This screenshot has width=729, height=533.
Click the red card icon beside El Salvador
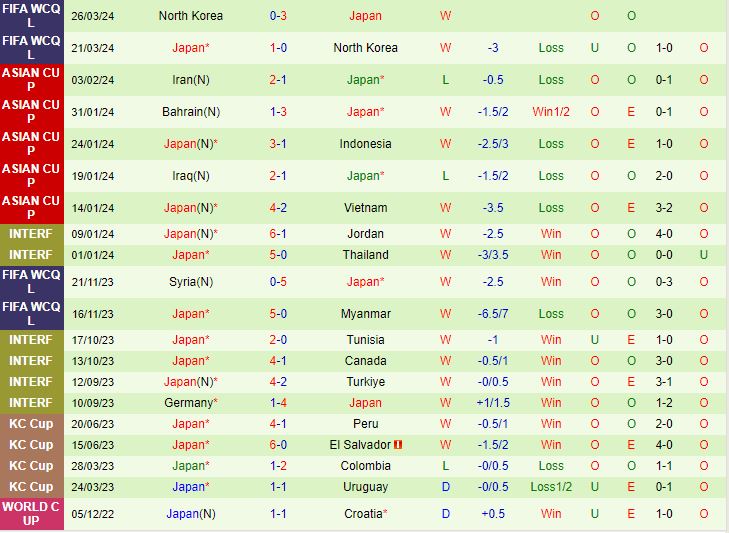point(397,445)
